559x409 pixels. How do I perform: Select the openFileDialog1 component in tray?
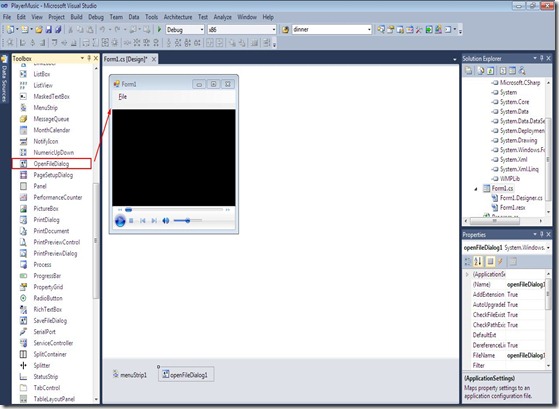[186, 375]
